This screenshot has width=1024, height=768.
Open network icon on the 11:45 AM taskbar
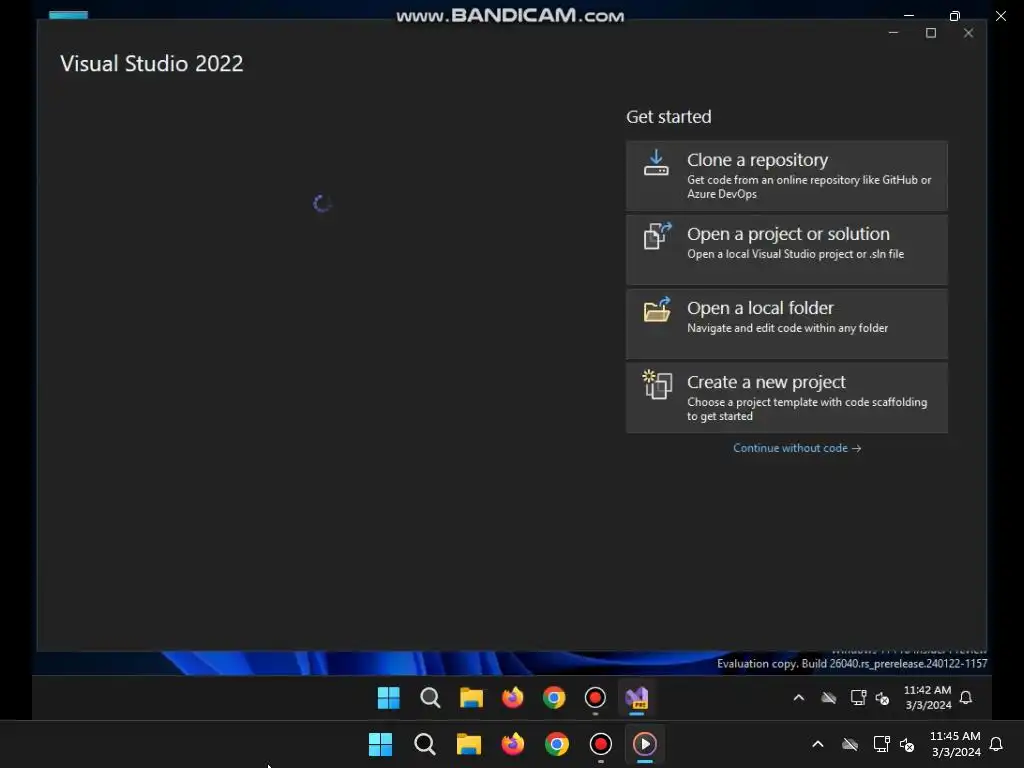point(881,744)
